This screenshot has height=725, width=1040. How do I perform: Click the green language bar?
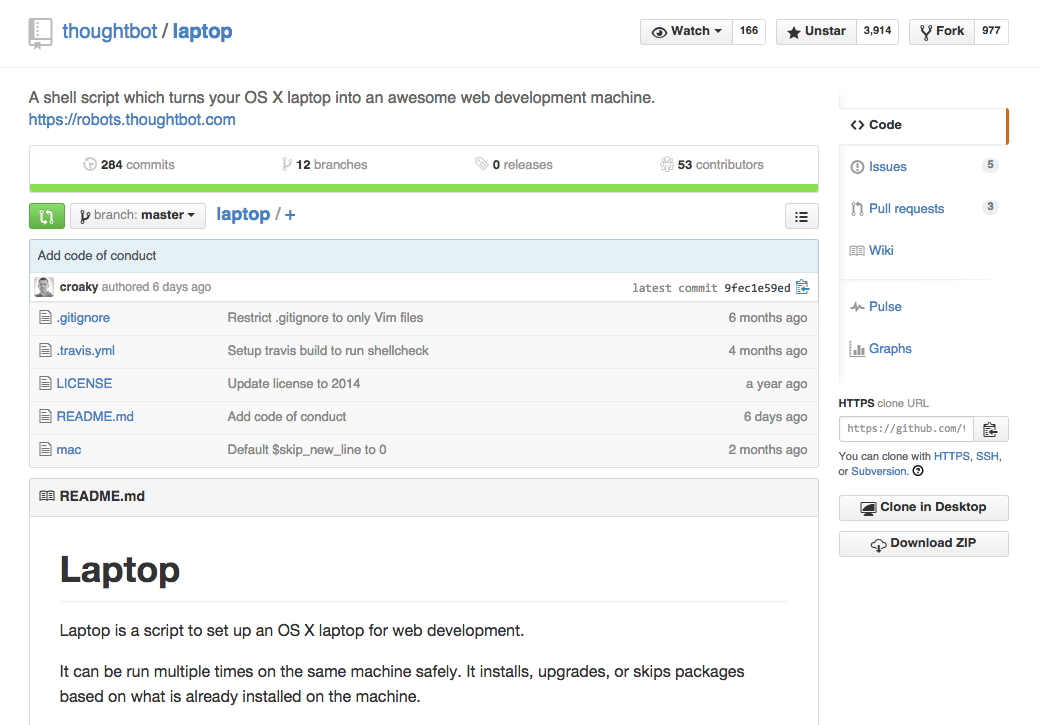[x=424, y=187]
